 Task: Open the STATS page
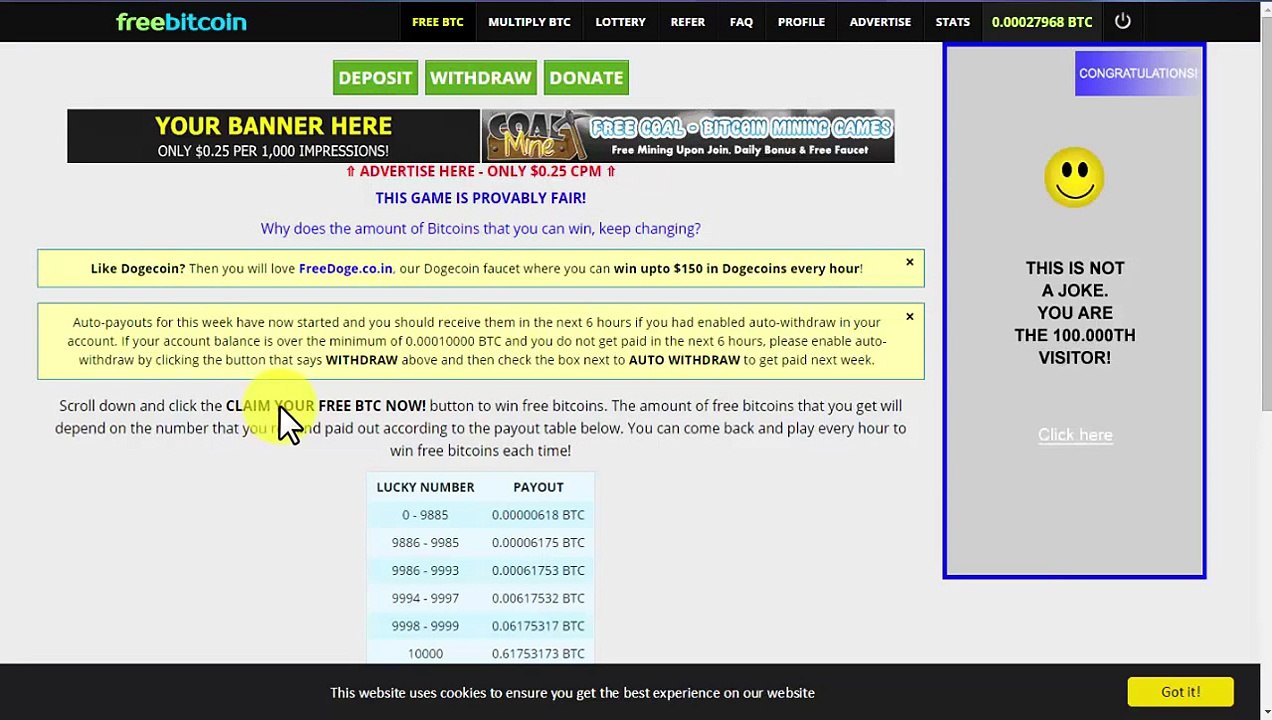952,22
